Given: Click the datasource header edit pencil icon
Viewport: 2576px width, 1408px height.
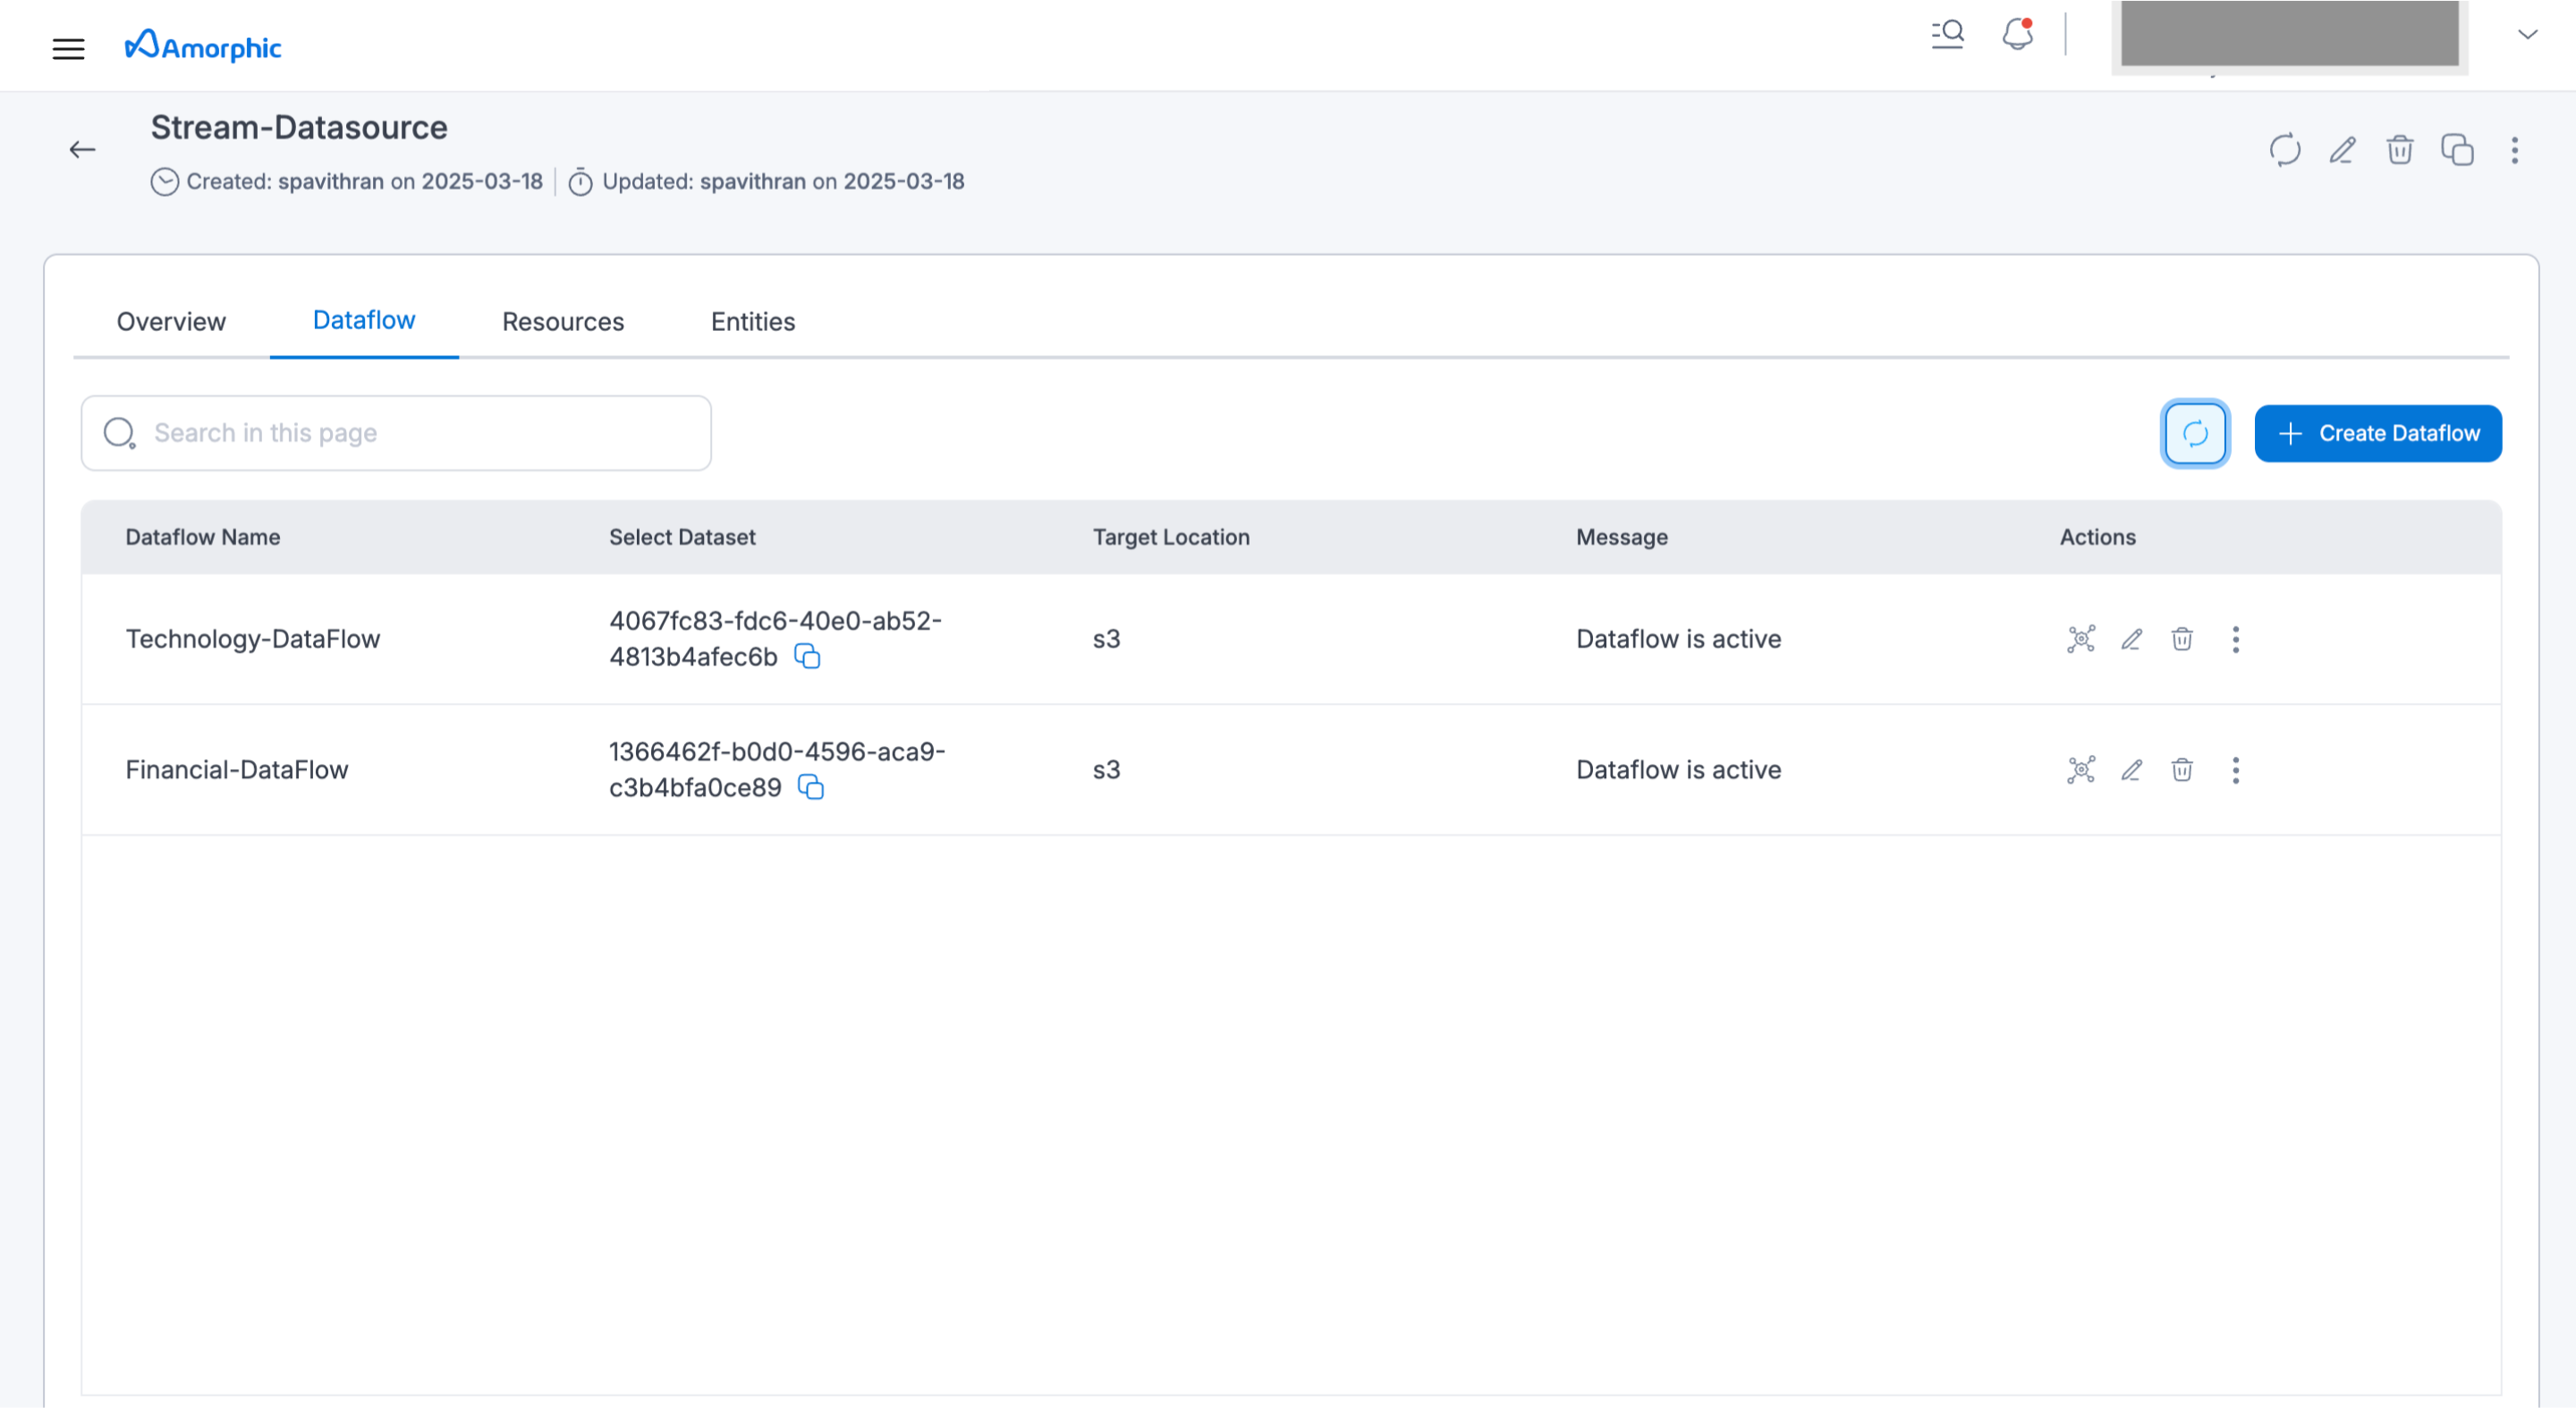Looking at the screenshot, I should (2342, 150).
